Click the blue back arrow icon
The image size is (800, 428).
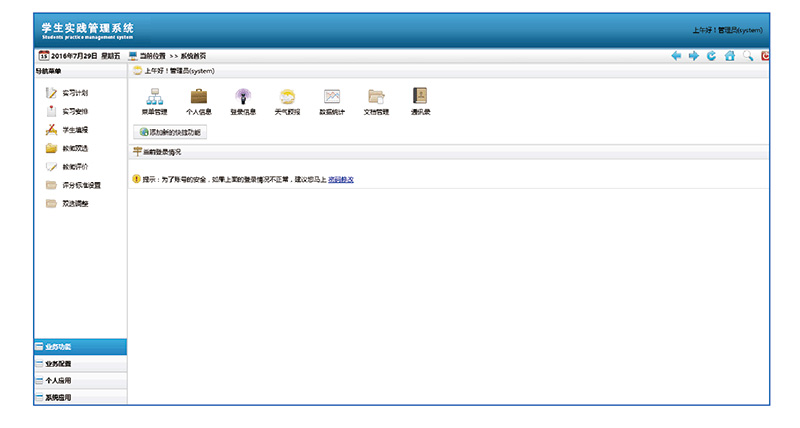tap(676, 56)
